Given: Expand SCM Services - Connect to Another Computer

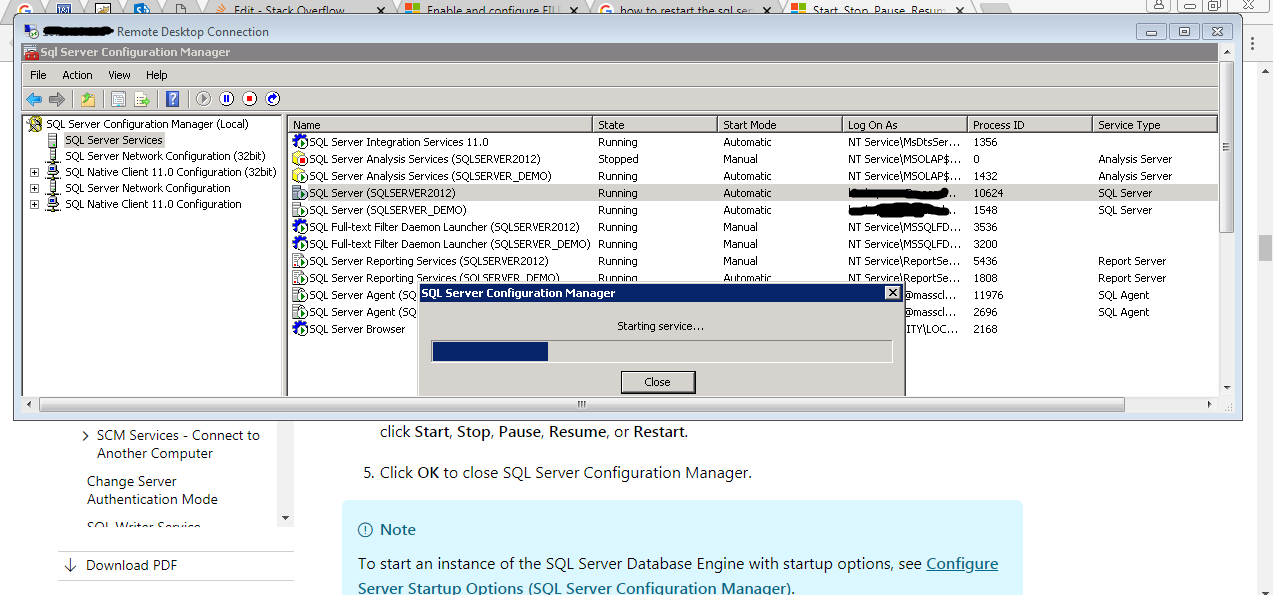Looking at the screenshot, I should pyautogui.click(x=86, y=436).
